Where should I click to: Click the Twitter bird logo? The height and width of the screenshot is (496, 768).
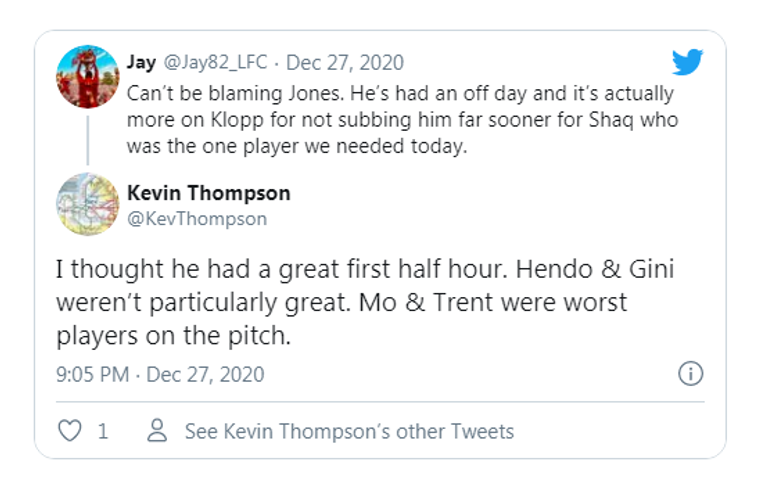tap(688, 62)
